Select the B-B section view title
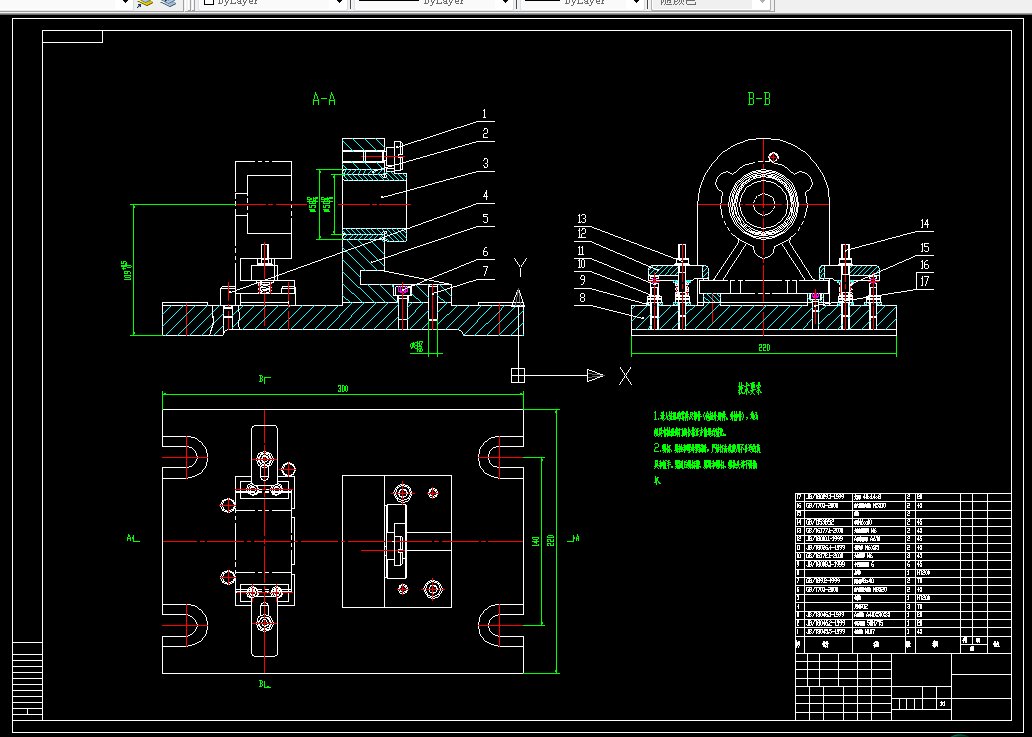This screenshot has height=737, width=1032. click(759, 99)
